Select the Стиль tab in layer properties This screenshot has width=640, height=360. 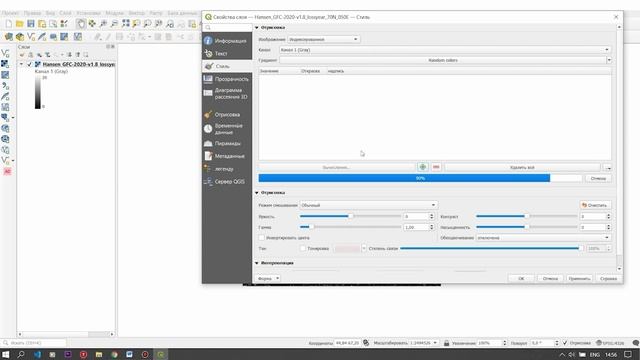[227, 66]
